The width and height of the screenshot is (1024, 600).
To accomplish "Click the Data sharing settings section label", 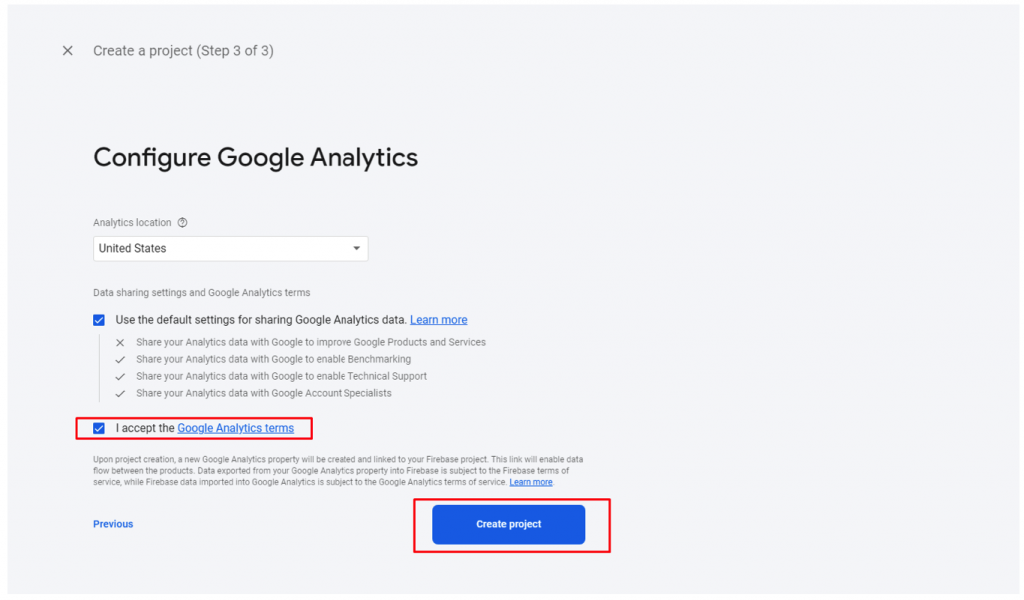I will pyautogui.click(x=202, y=293).
